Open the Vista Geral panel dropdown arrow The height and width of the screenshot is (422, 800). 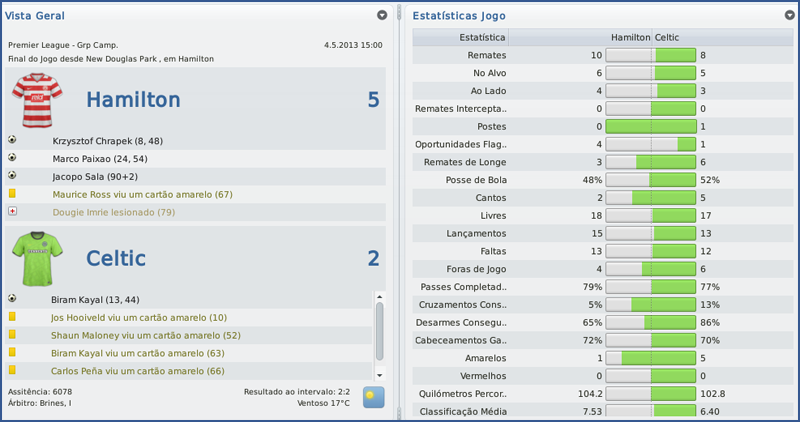[x=382, y=15]
